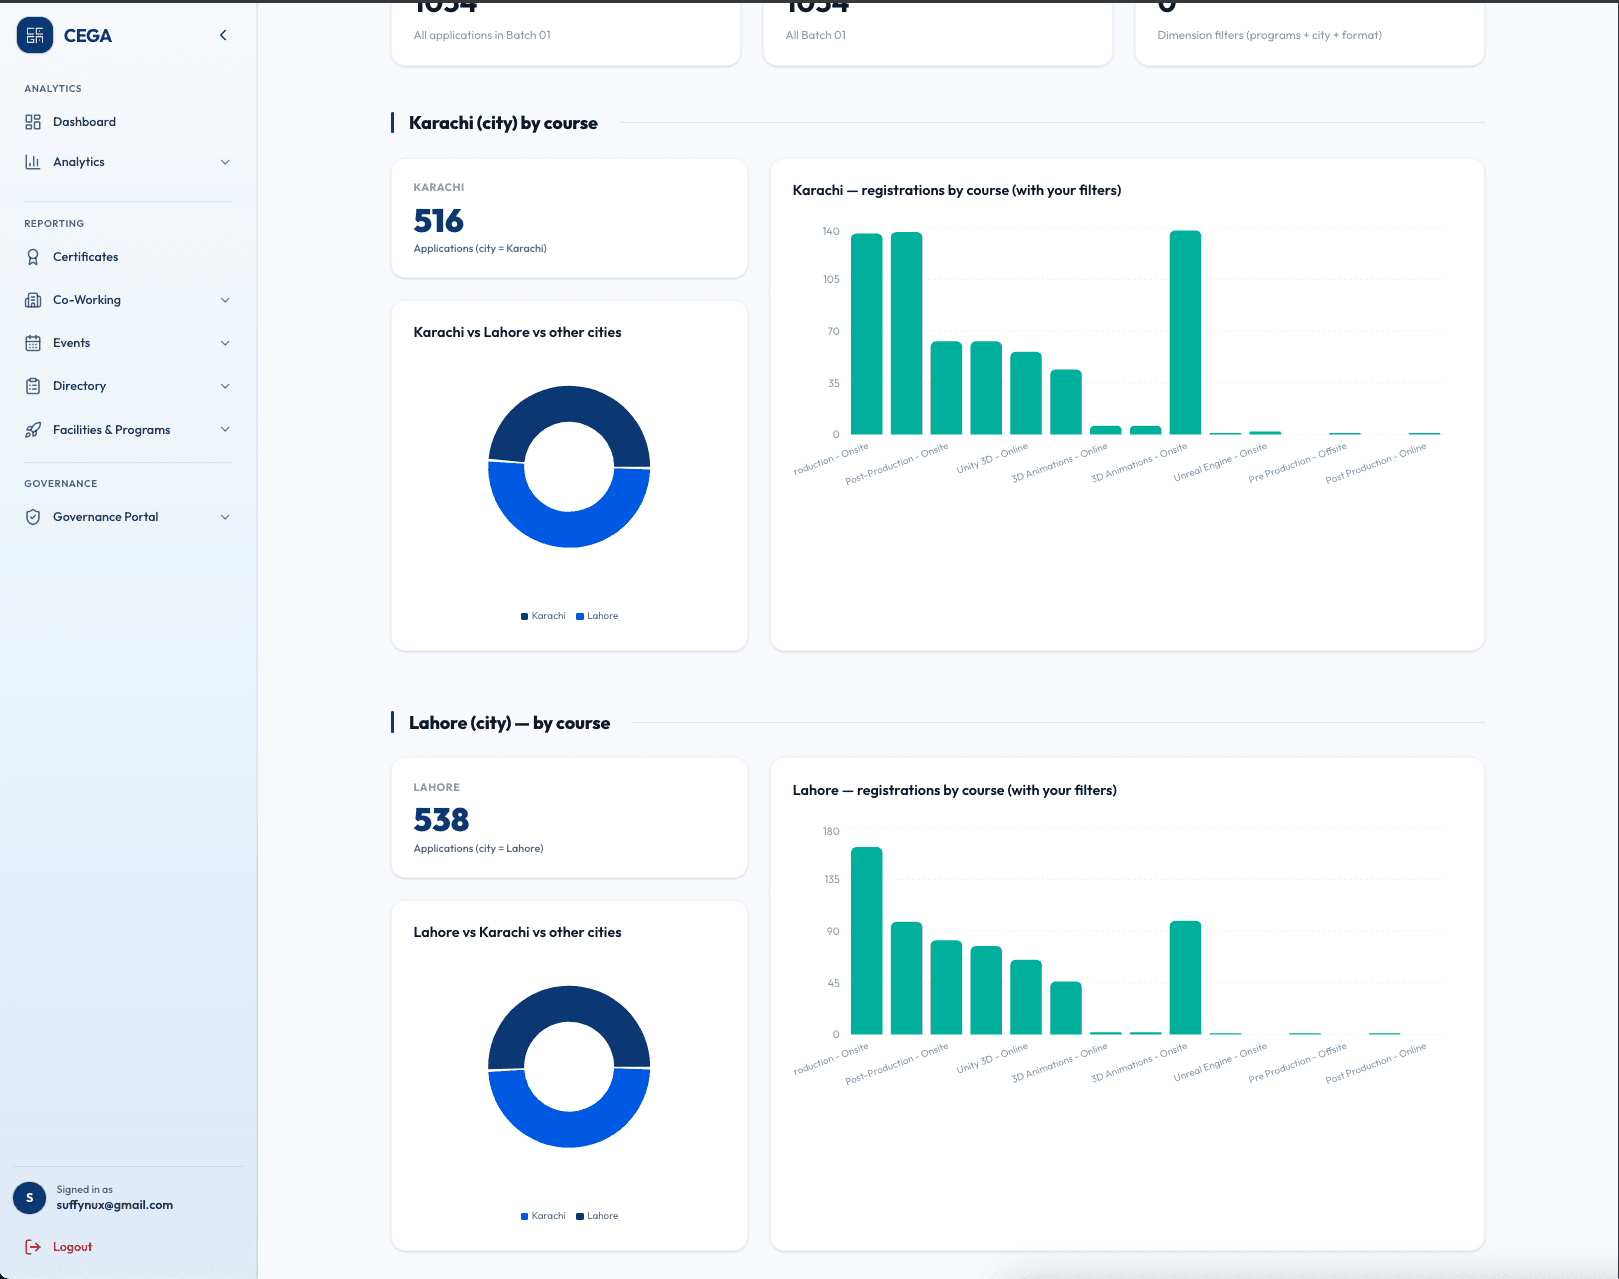
Task: Click the Dashboard grid icon
Action: [x=33, y=122]
